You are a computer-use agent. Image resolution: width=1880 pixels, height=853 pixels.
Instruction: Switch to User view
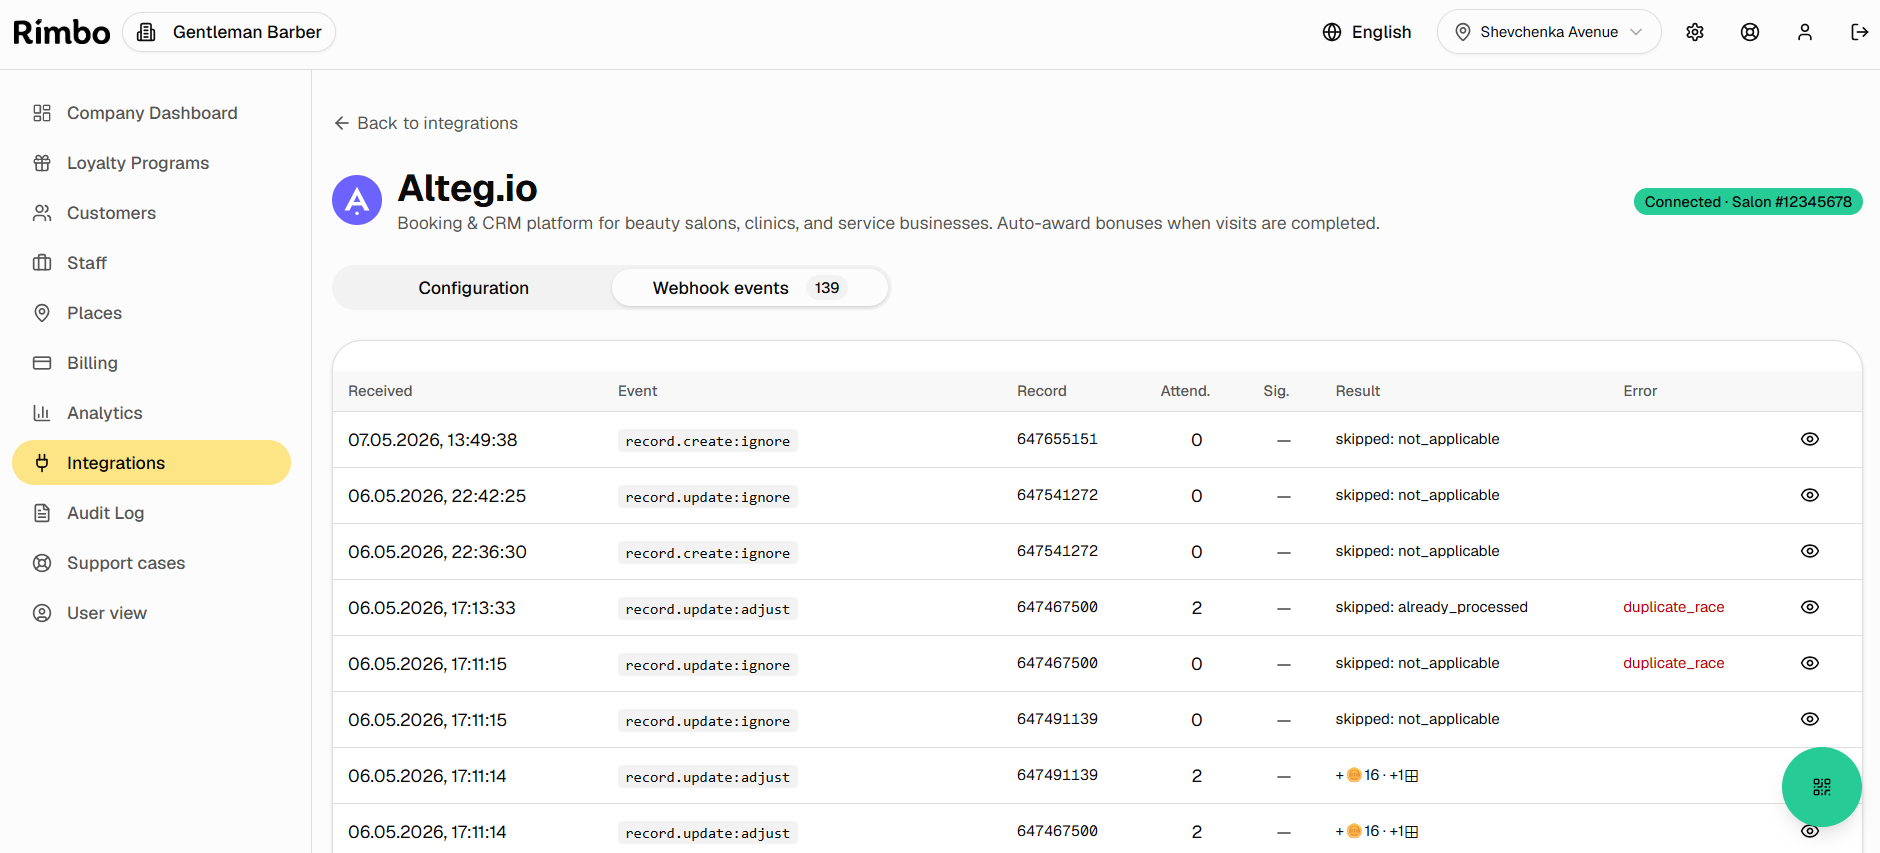coord(152,613)
